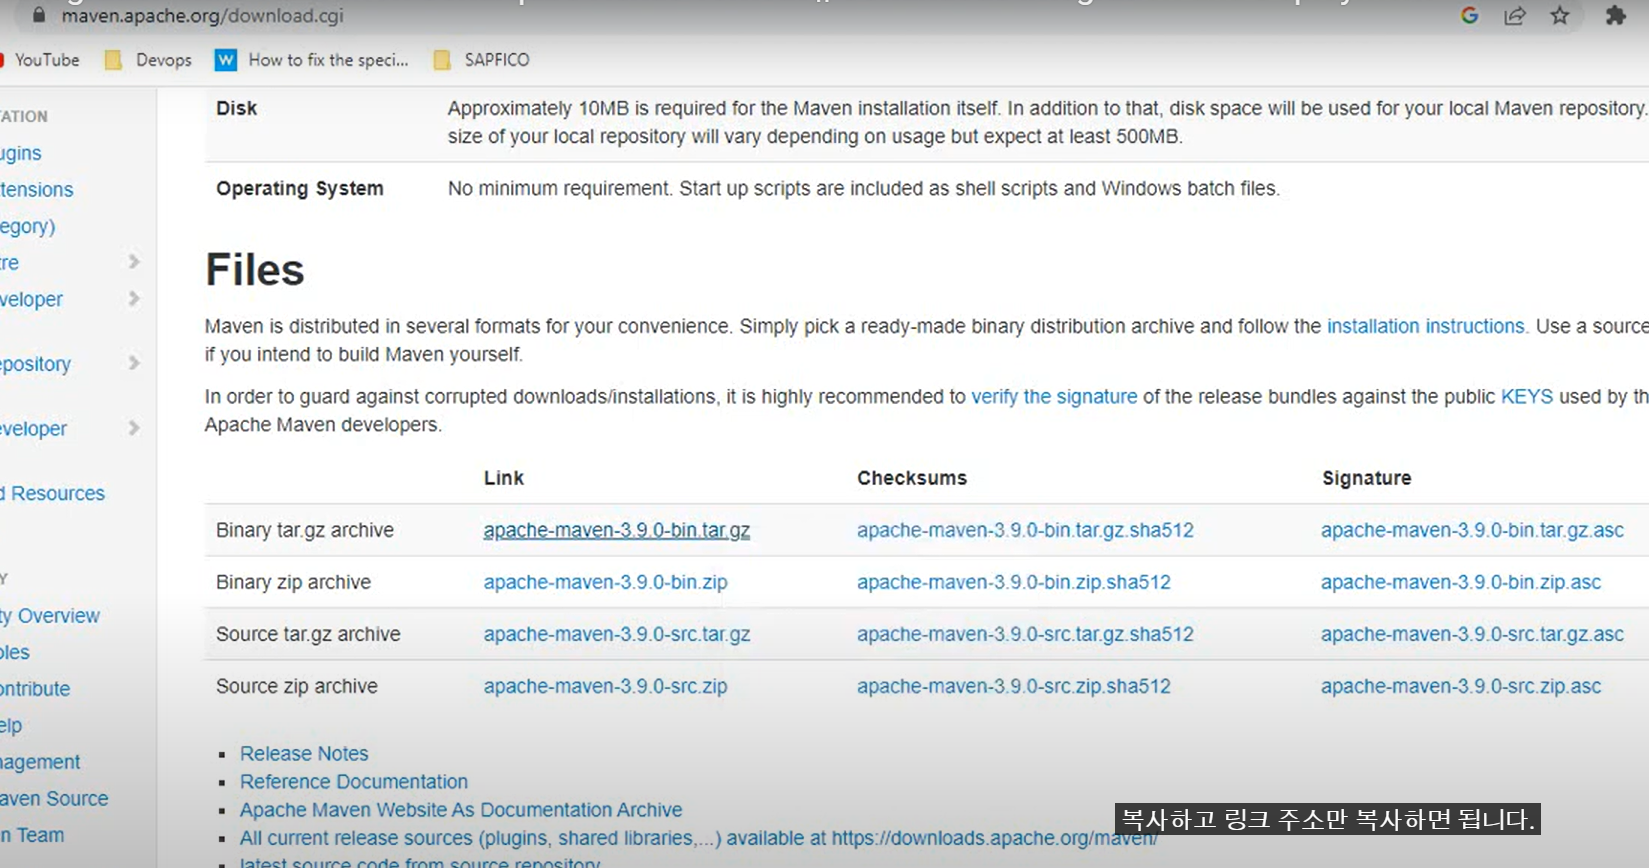
Task: Open the 'How to fix the speci...' bookmark
Action: tap(312, 60)
